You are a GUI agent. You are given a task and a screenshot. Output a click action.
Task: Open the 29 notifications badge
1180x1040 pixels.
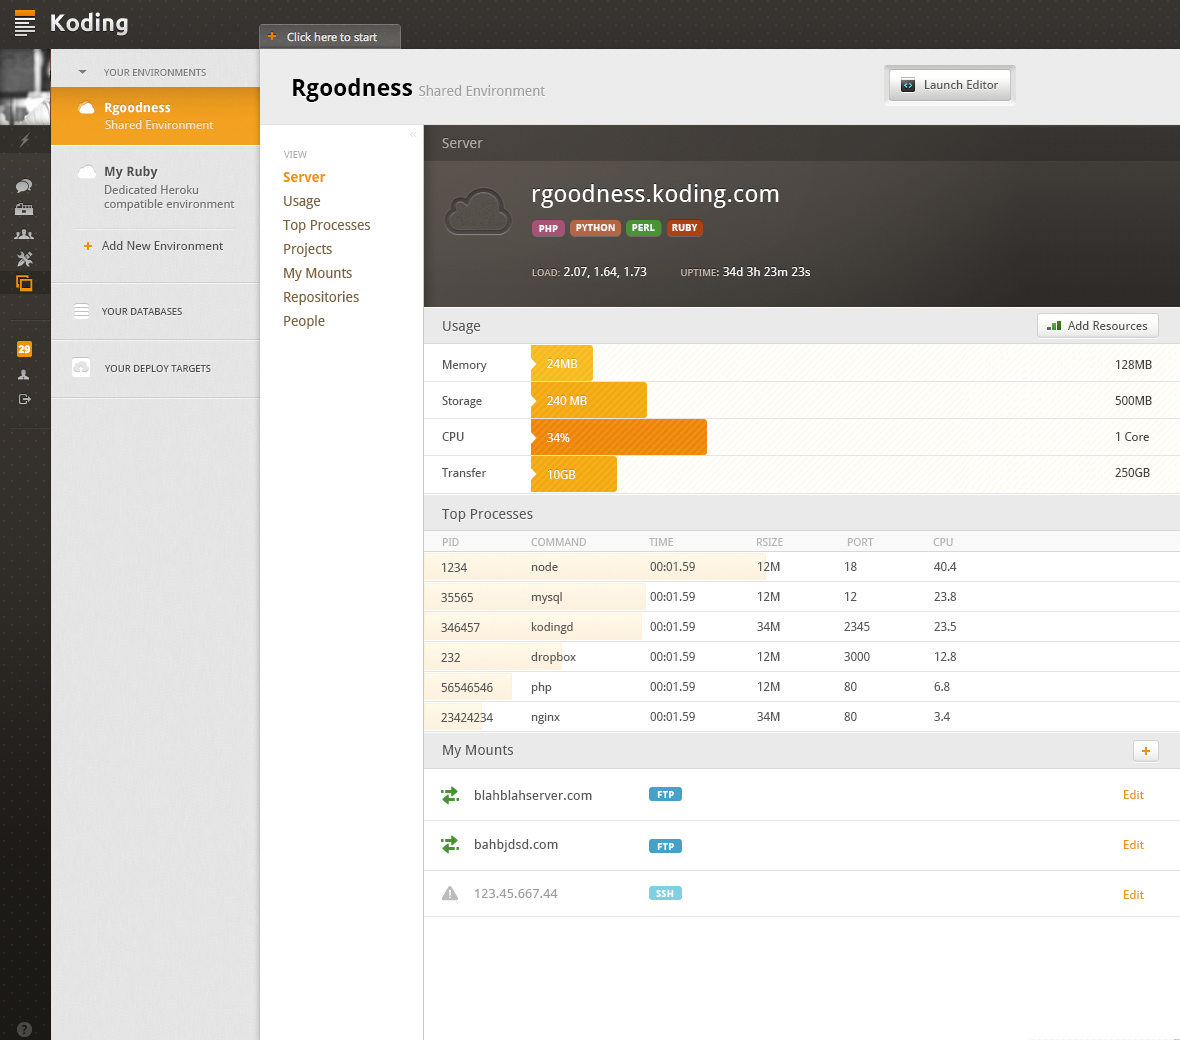(24, 349)
